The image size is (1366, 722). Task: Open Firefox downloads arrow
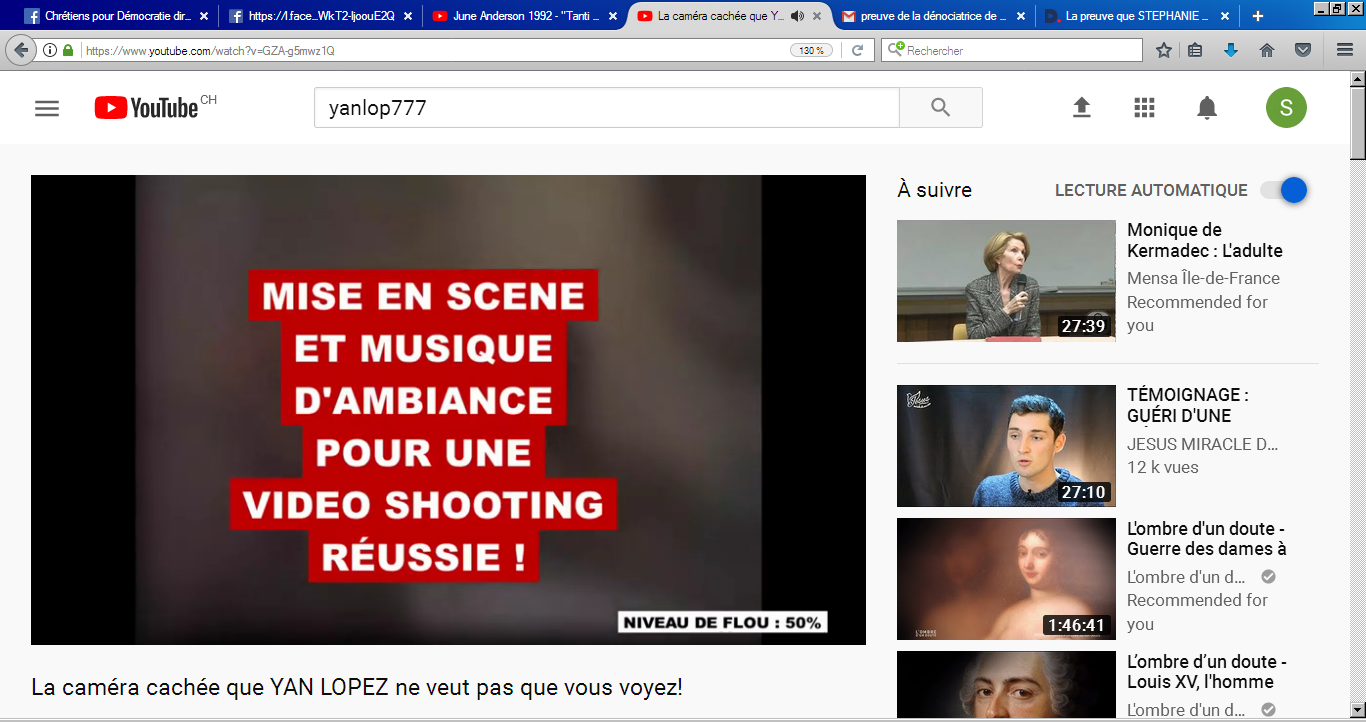[1231, 50]
